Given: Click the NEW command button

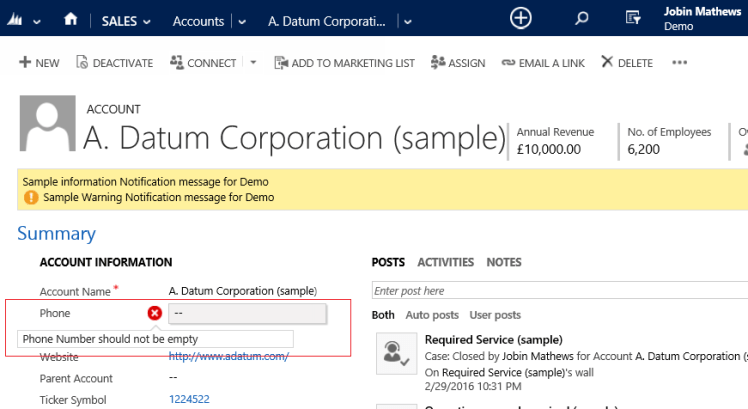Looking at the screenshot, I should (39, 62).
